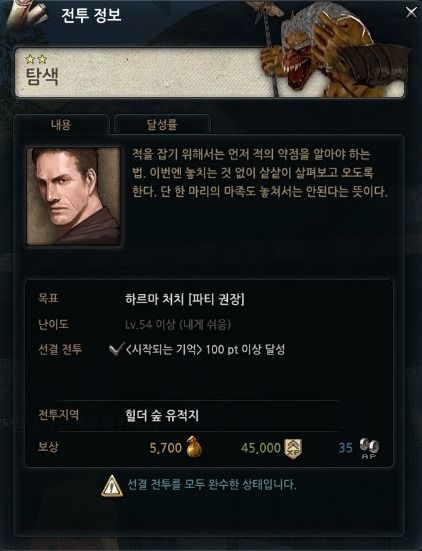Close the 전투 정보 window
The image size is (422, 551).
click(x=411, y=13)
